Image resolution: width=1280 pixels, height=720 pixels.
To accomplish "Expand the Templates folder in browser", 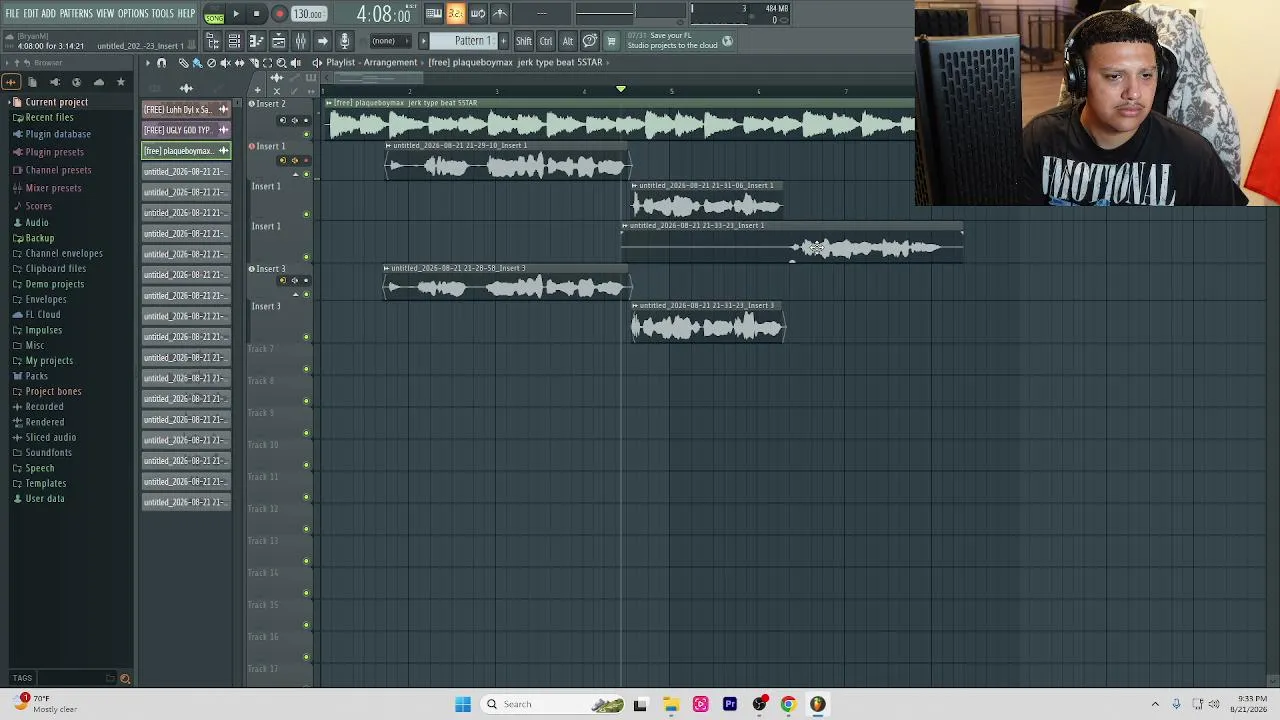I will [46, 484].
